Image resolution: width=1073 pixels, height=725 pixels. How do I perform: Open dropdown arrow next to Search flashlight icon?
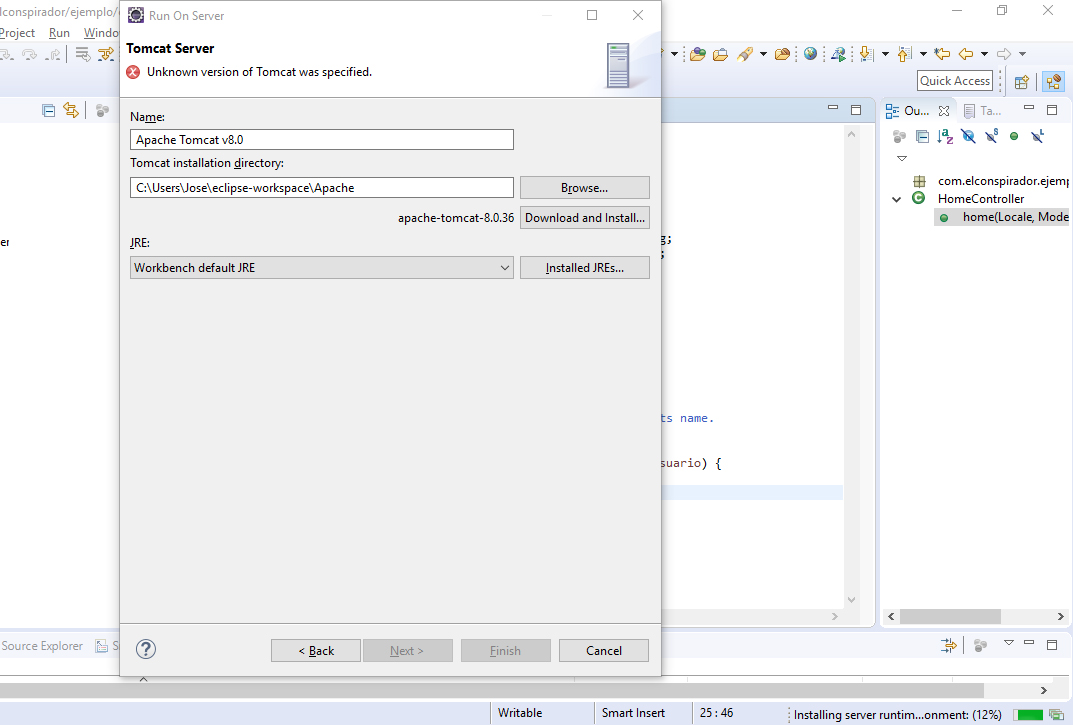(x=764, y=54)
